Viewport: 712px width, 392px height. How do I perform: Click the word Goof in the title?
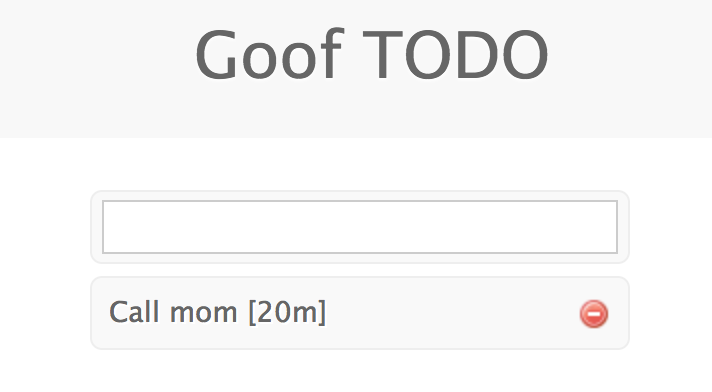pyautogui.click(x=268, y=55)
